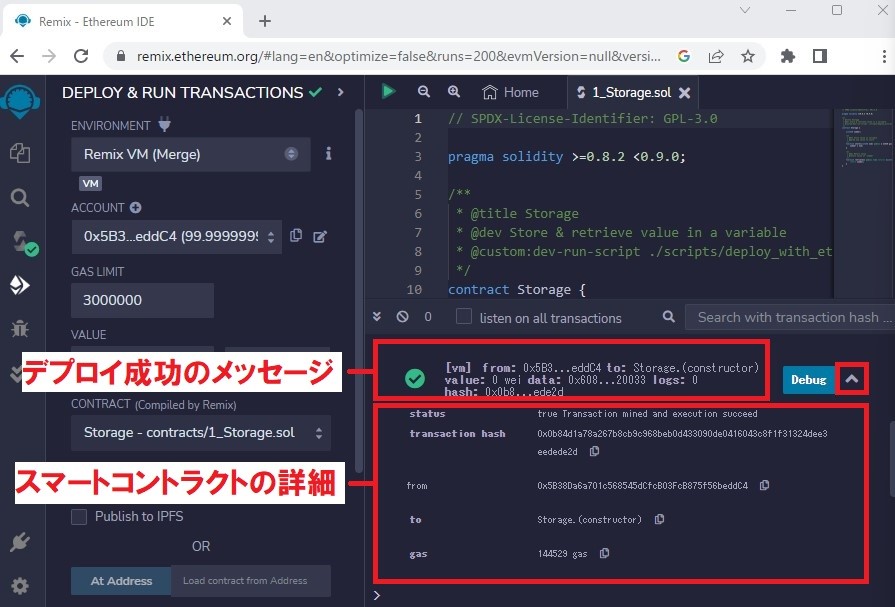Copy the gas value 144529
Image resolution: width=895 pixels, height=607 pixels.
coord(604,553)
